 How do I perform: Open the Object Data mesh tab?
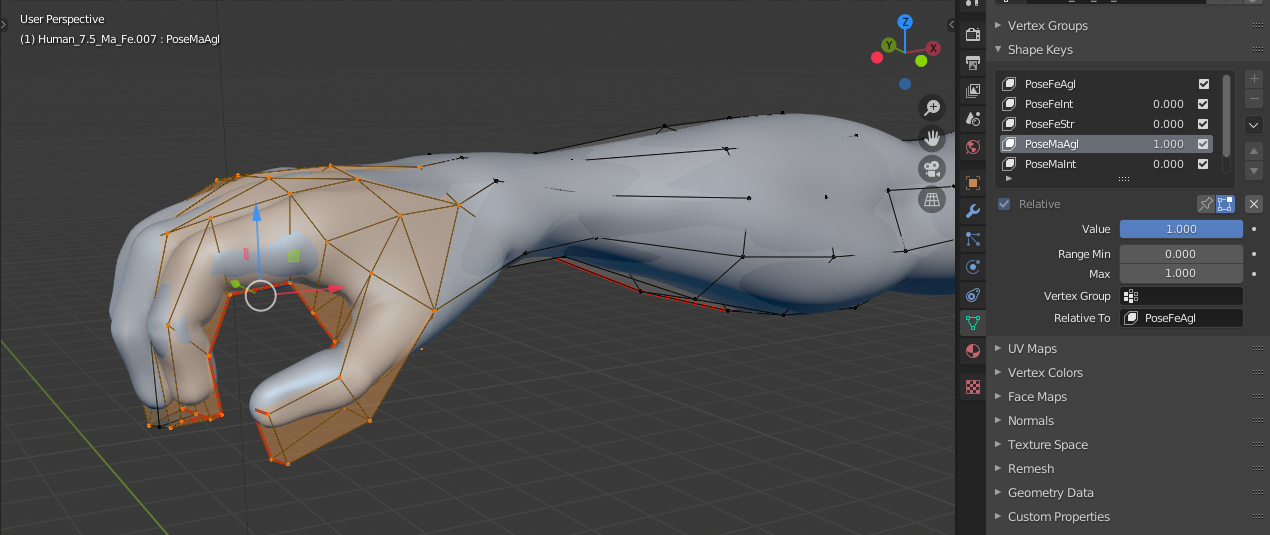coord(972,323)
